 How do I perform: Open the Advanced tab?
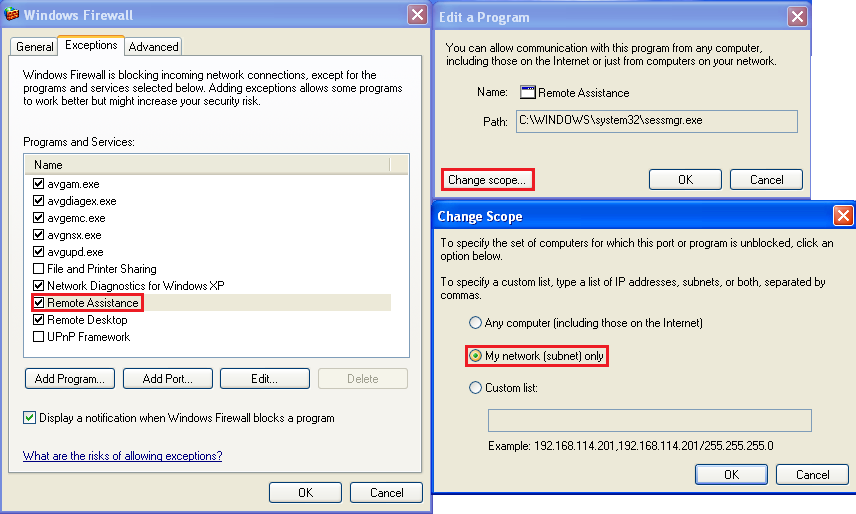[x=153, y=46]
